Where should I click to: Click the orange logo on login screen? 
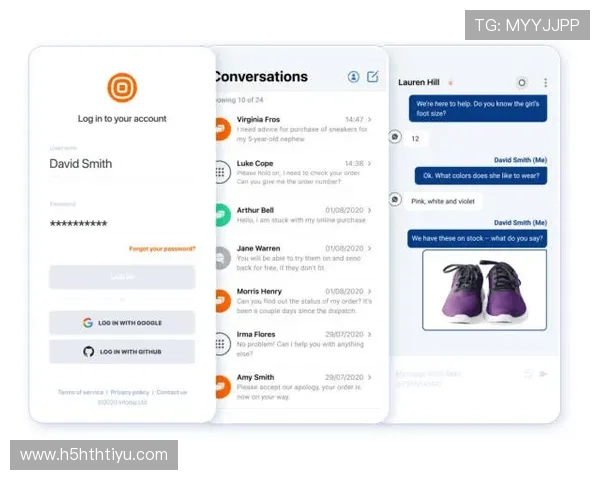pyautogui.click(x=122, y=87)
